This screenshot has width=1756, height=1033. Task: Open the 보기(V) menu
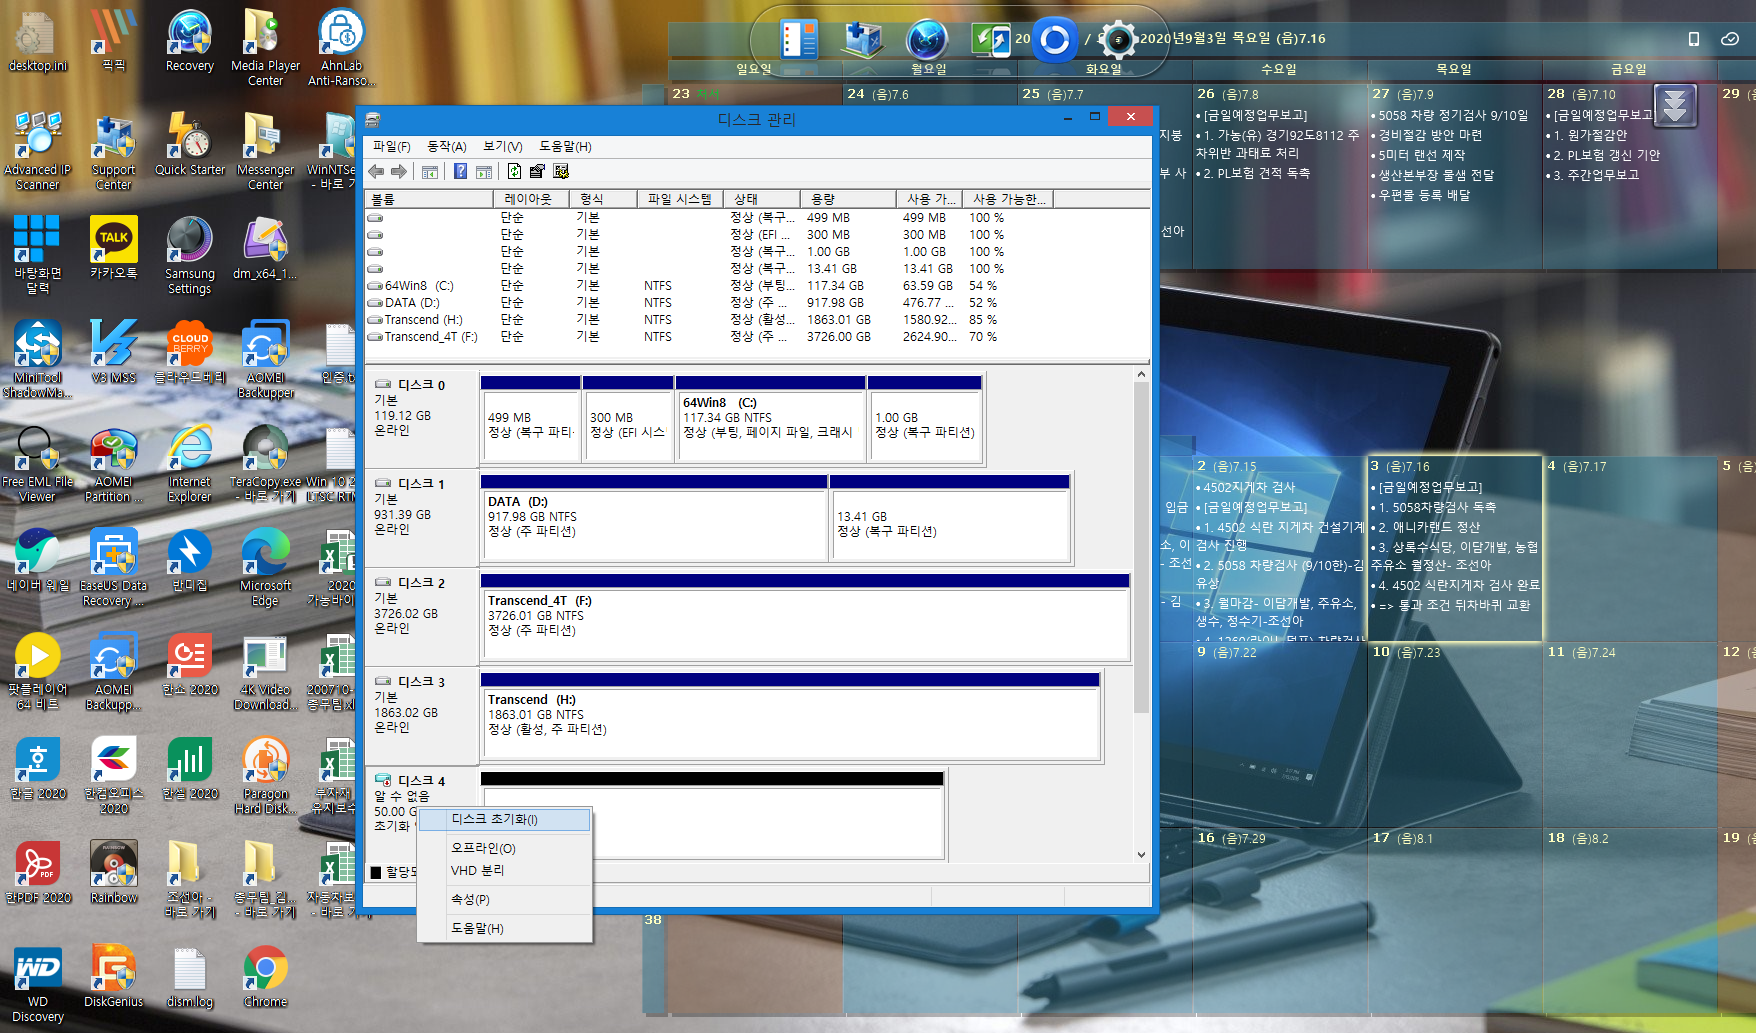(503, 146)
